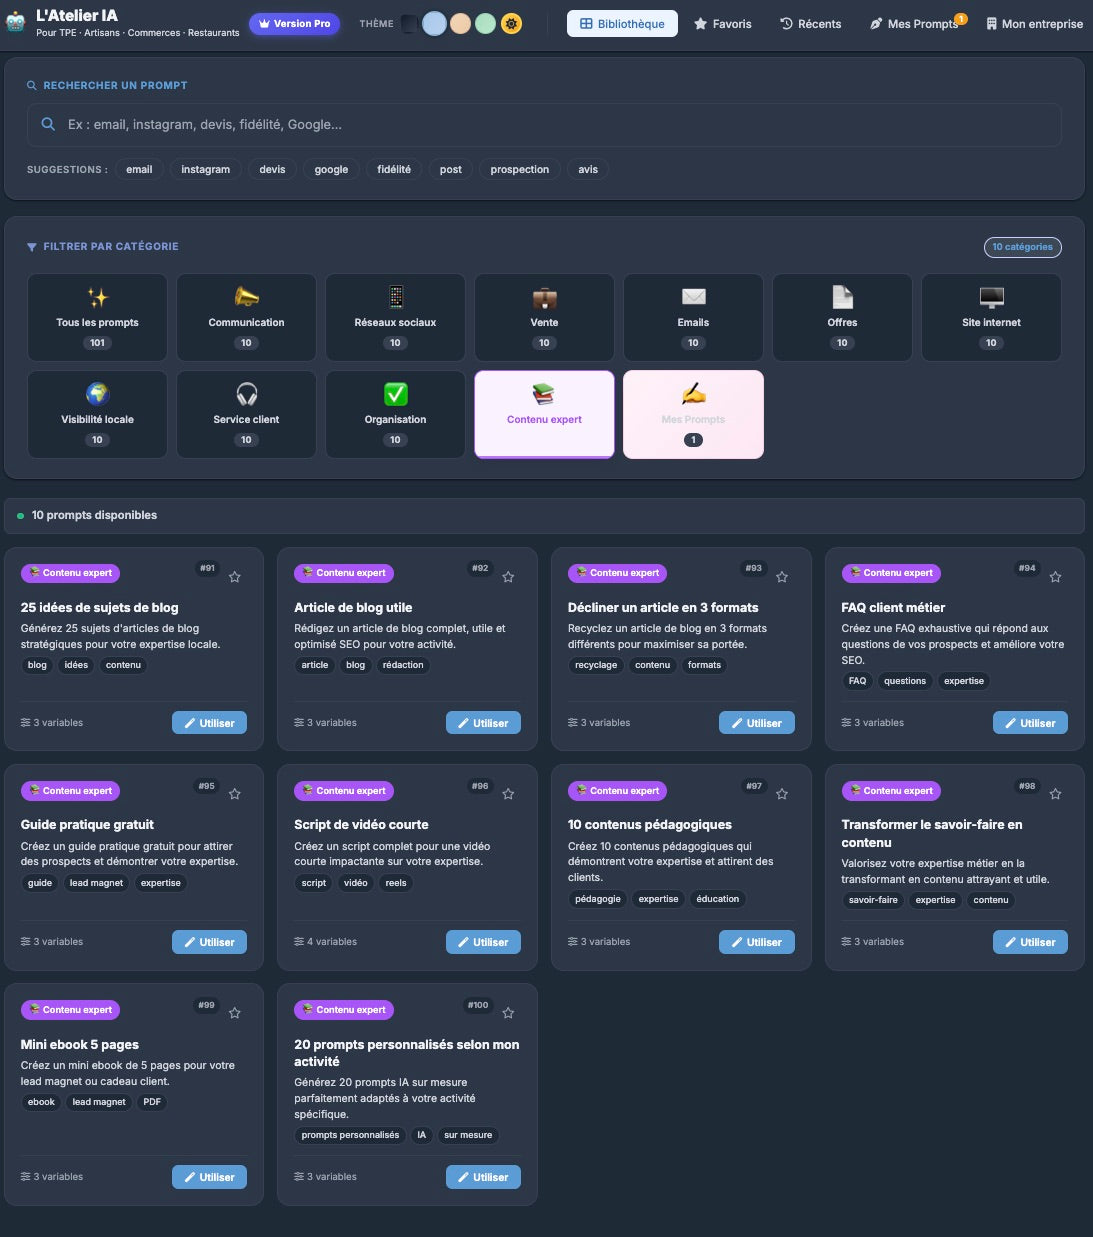The height and width of the screenshot is (1237, 1093).
Task: Select the writing-hand Mes Prompts category icon
Action: click(x=693, y=394)
